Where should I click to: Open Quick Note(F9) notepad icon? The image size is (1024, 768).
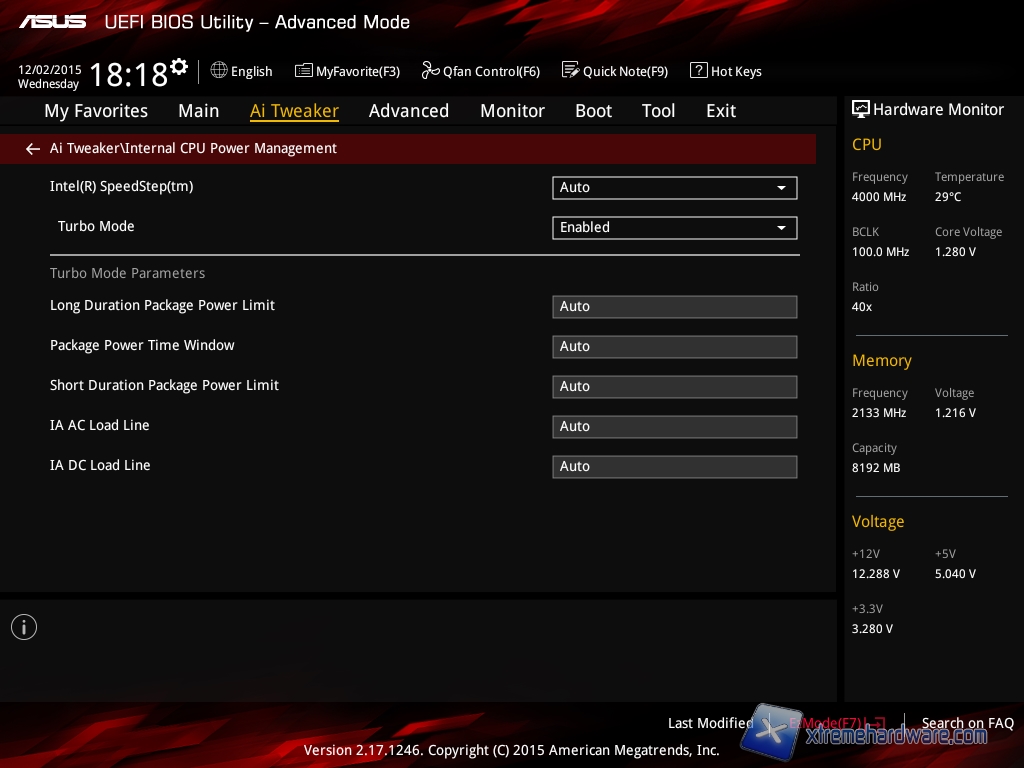[570, 71]
